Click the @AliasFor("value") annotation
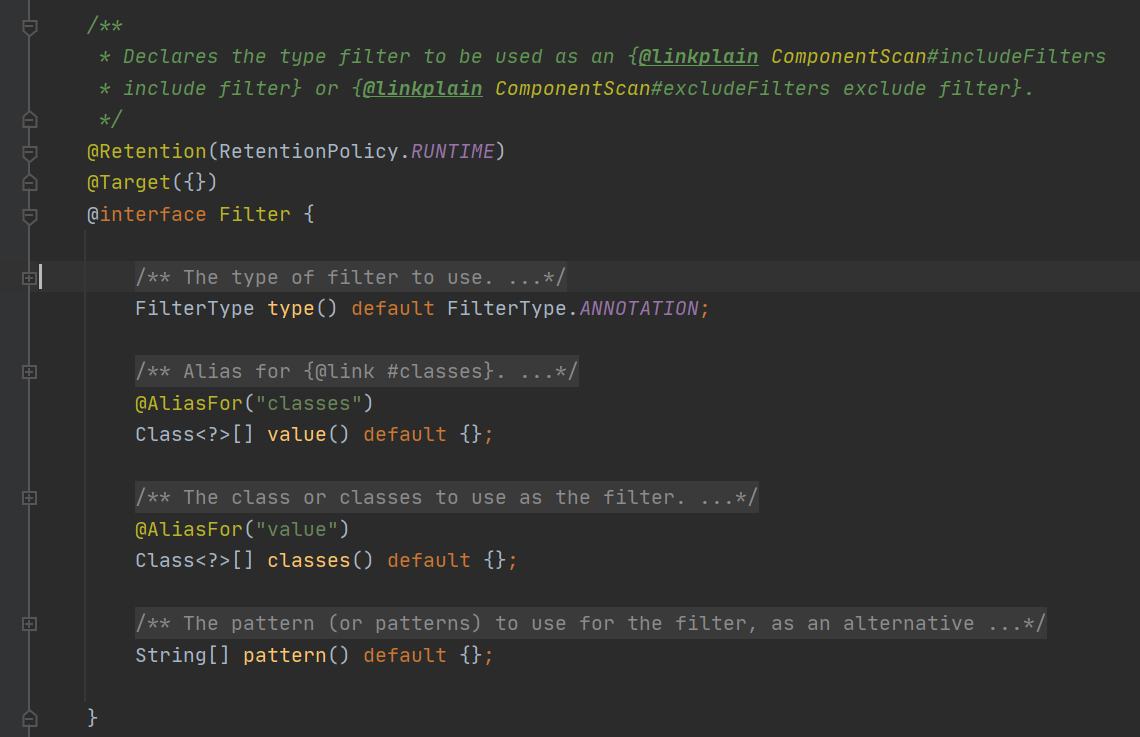This screenshot has height=737, width=1140. (x=242, y=529)
